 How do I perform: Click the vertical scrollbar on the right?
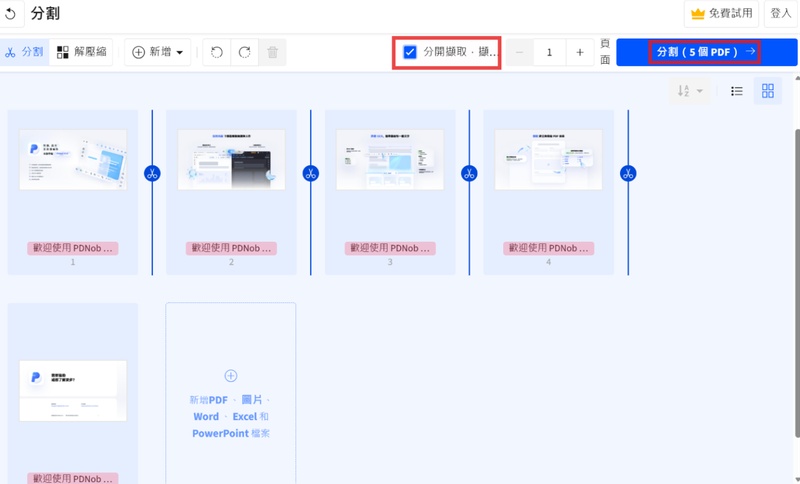(x=797, y=283)
